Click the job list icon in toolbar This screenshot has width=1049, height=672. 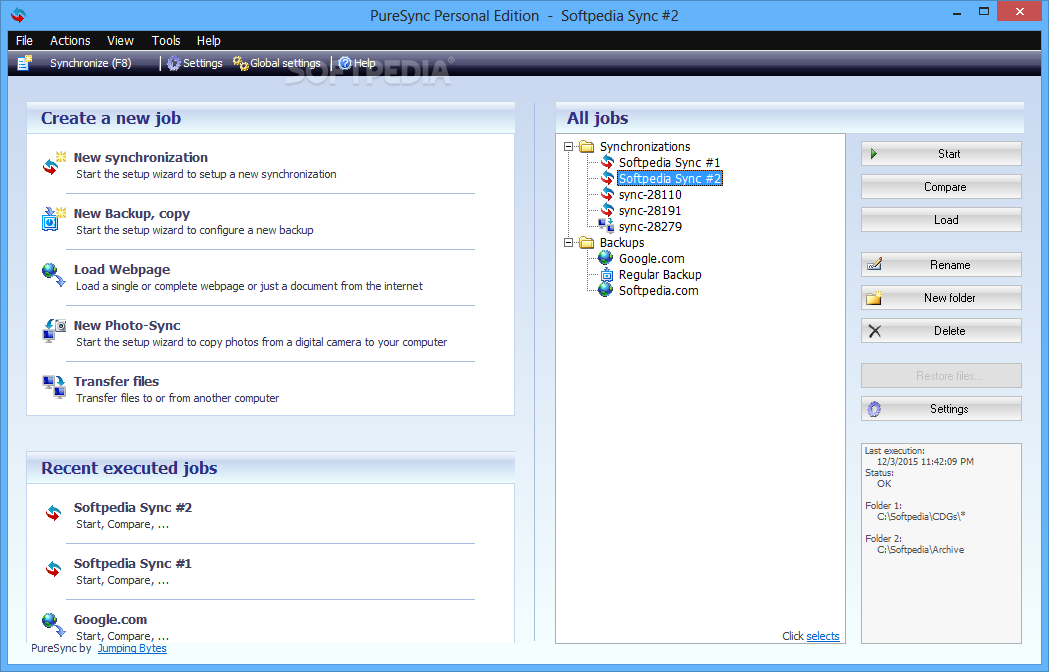coord(25,63)
